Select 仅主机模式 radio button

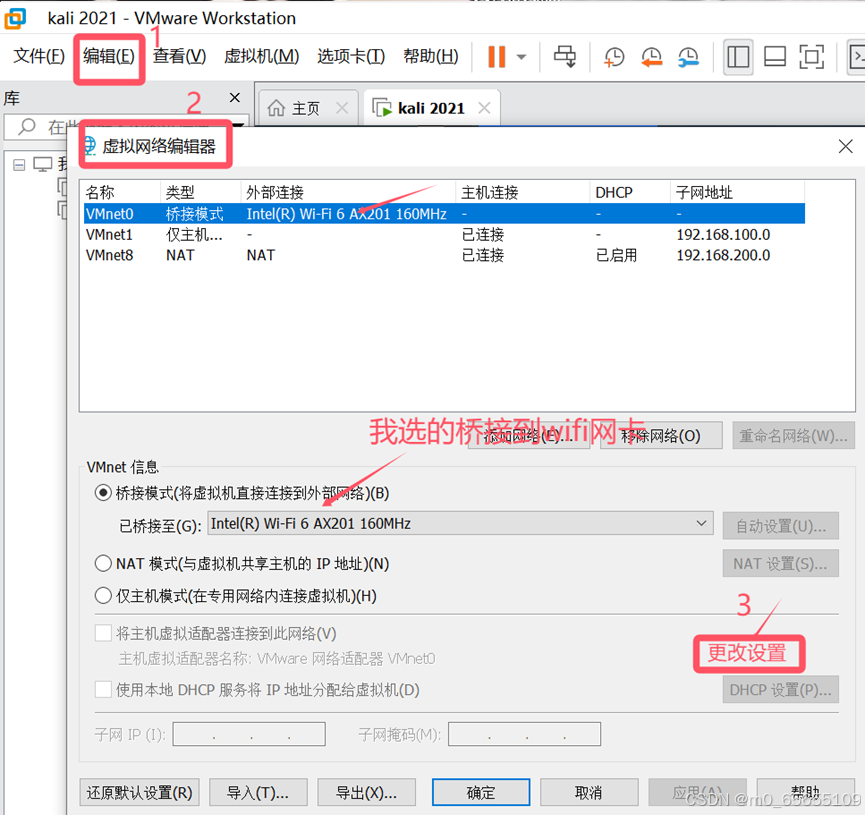coord(103,595)
